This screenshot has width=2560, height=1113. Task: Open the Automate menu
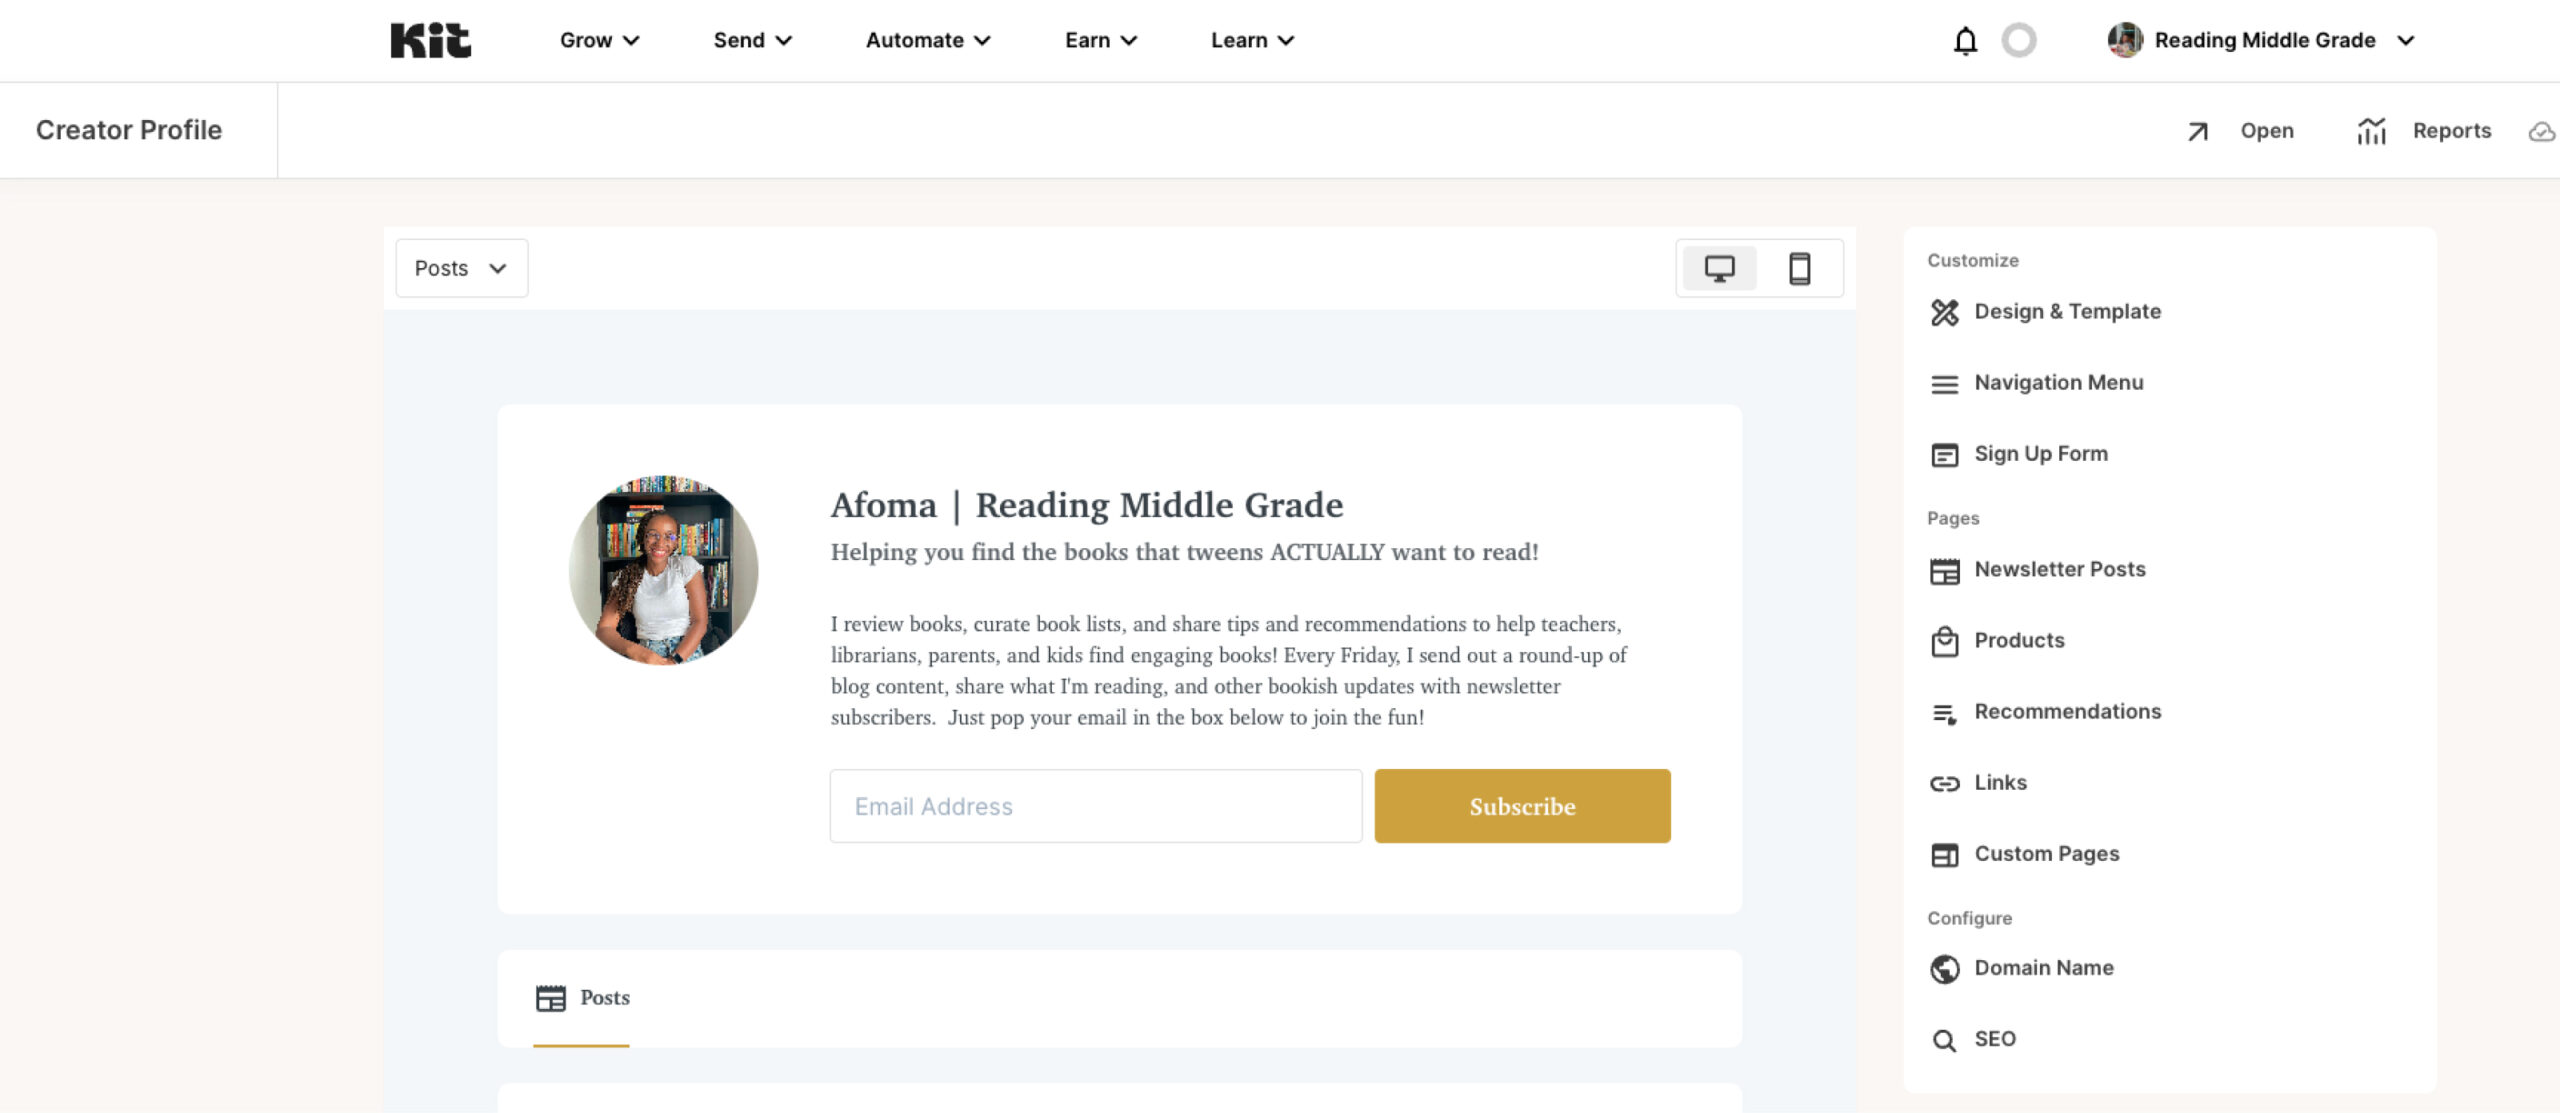pos(927,41)
